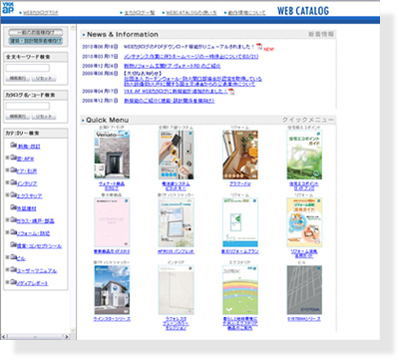
Task: Select the 建築・設計関係者様向け button
Action: click(36, 41)
